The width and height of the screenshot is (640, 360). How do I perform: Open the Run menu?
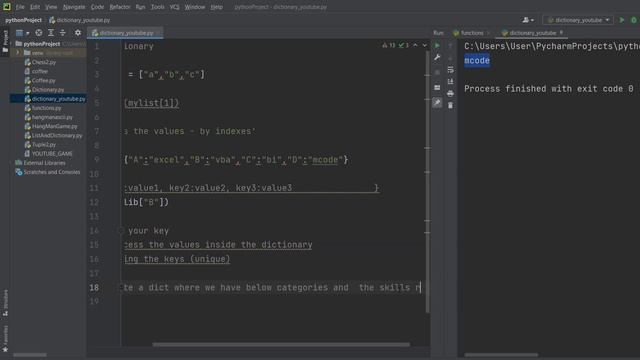click(x=140, y=7)
